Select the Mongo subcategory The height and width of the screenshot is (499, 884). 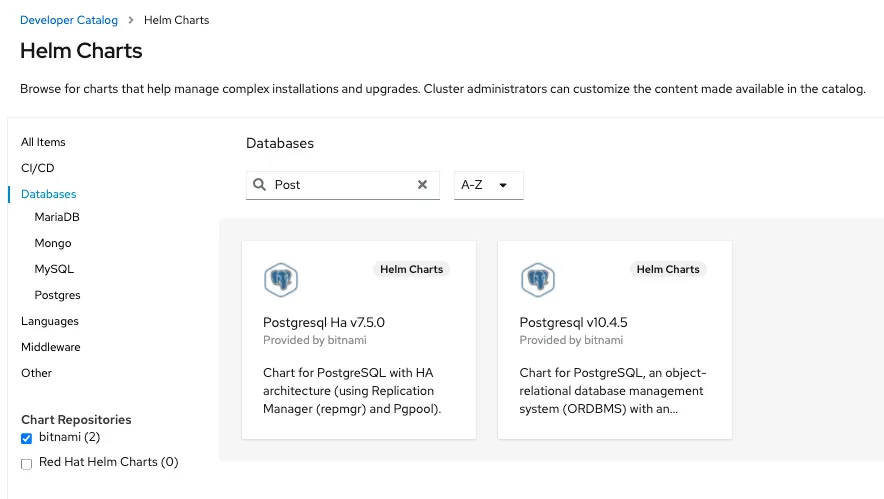(x=53, y=243)
